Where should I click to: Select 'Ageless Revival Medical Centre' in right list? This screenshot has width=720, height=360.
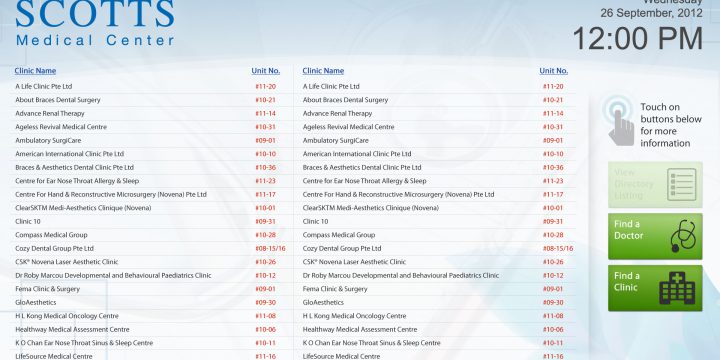click(349, 127)
